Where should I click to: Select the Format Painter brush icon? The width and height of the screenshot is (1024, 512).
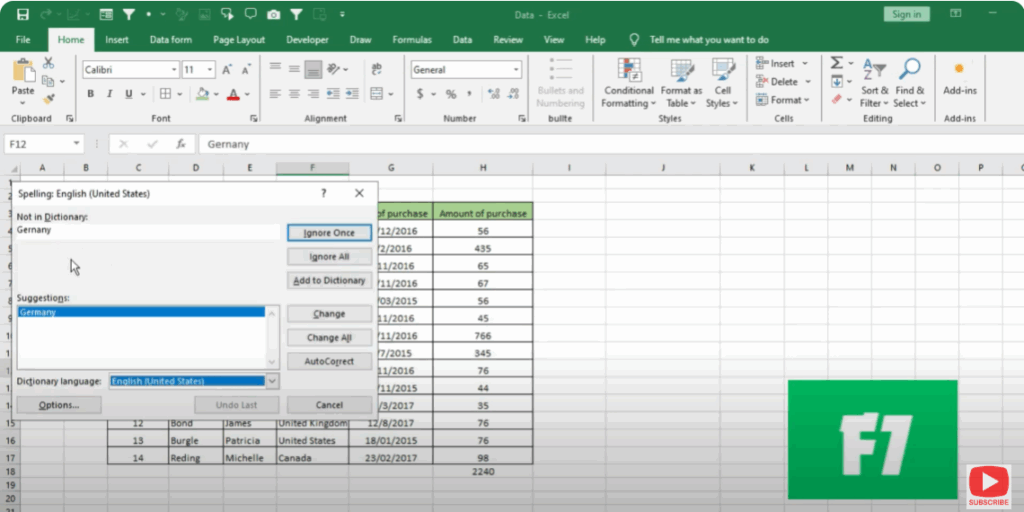(x=47, y=99)
